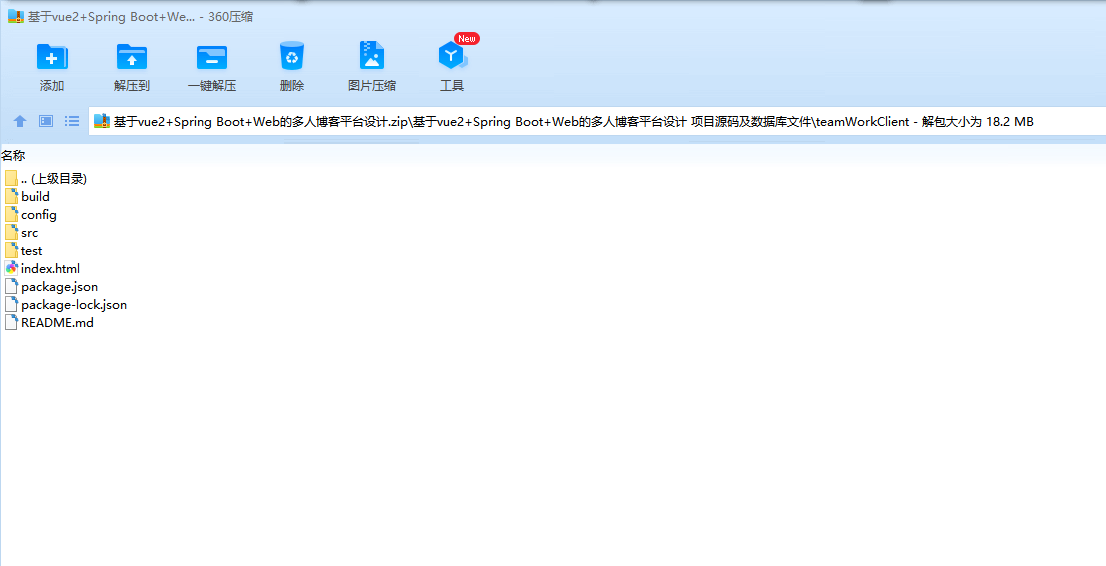This screenshot has width=1106, height=566.
Task: Click the 图片压缩 label in the toolbar
Action: (372, 85)
